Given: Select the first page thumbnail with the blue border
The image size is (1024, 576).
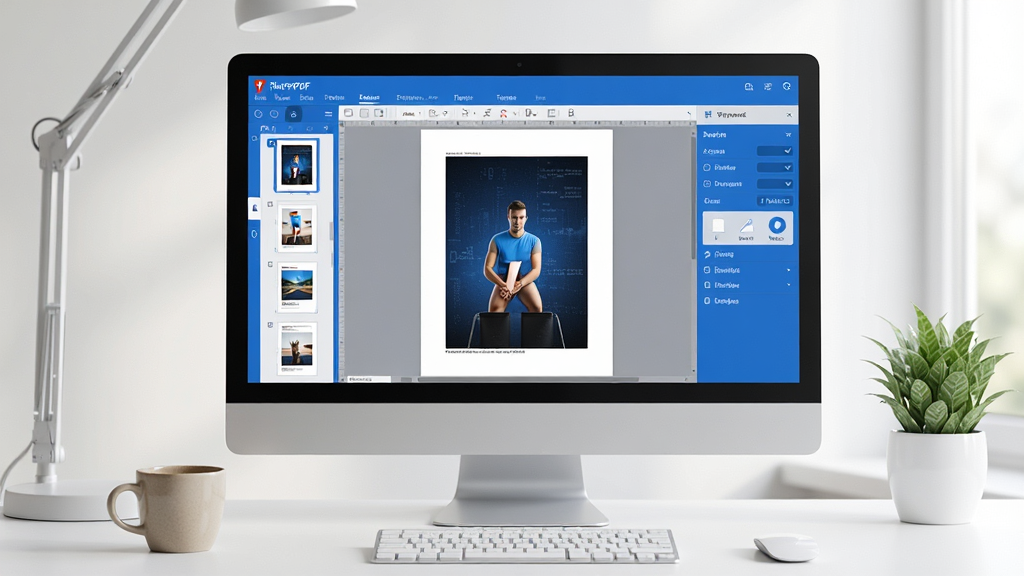Looking at the screenshot, I should (296, 165).
